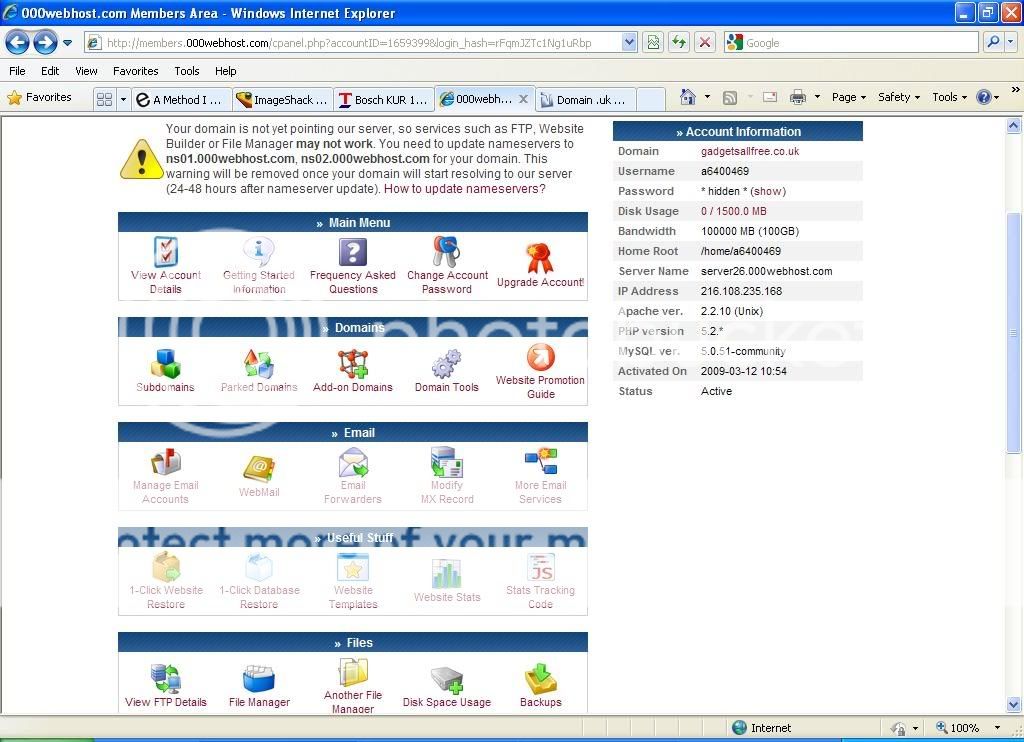Image resolution: width=1024 pixels, height=742 pixels.
Task: Open Frequency Asked Questions icon
Action: pyautogui.click(x=353, y=252)
